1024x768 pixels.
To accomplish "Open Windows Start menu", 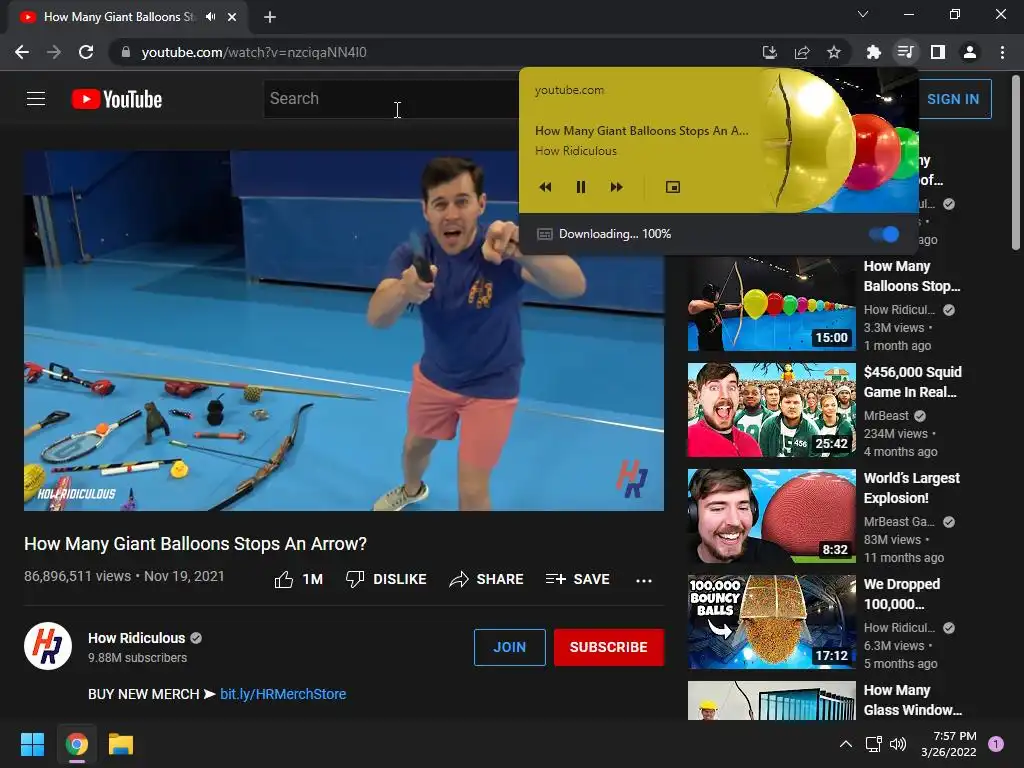I will pos(32,744).
